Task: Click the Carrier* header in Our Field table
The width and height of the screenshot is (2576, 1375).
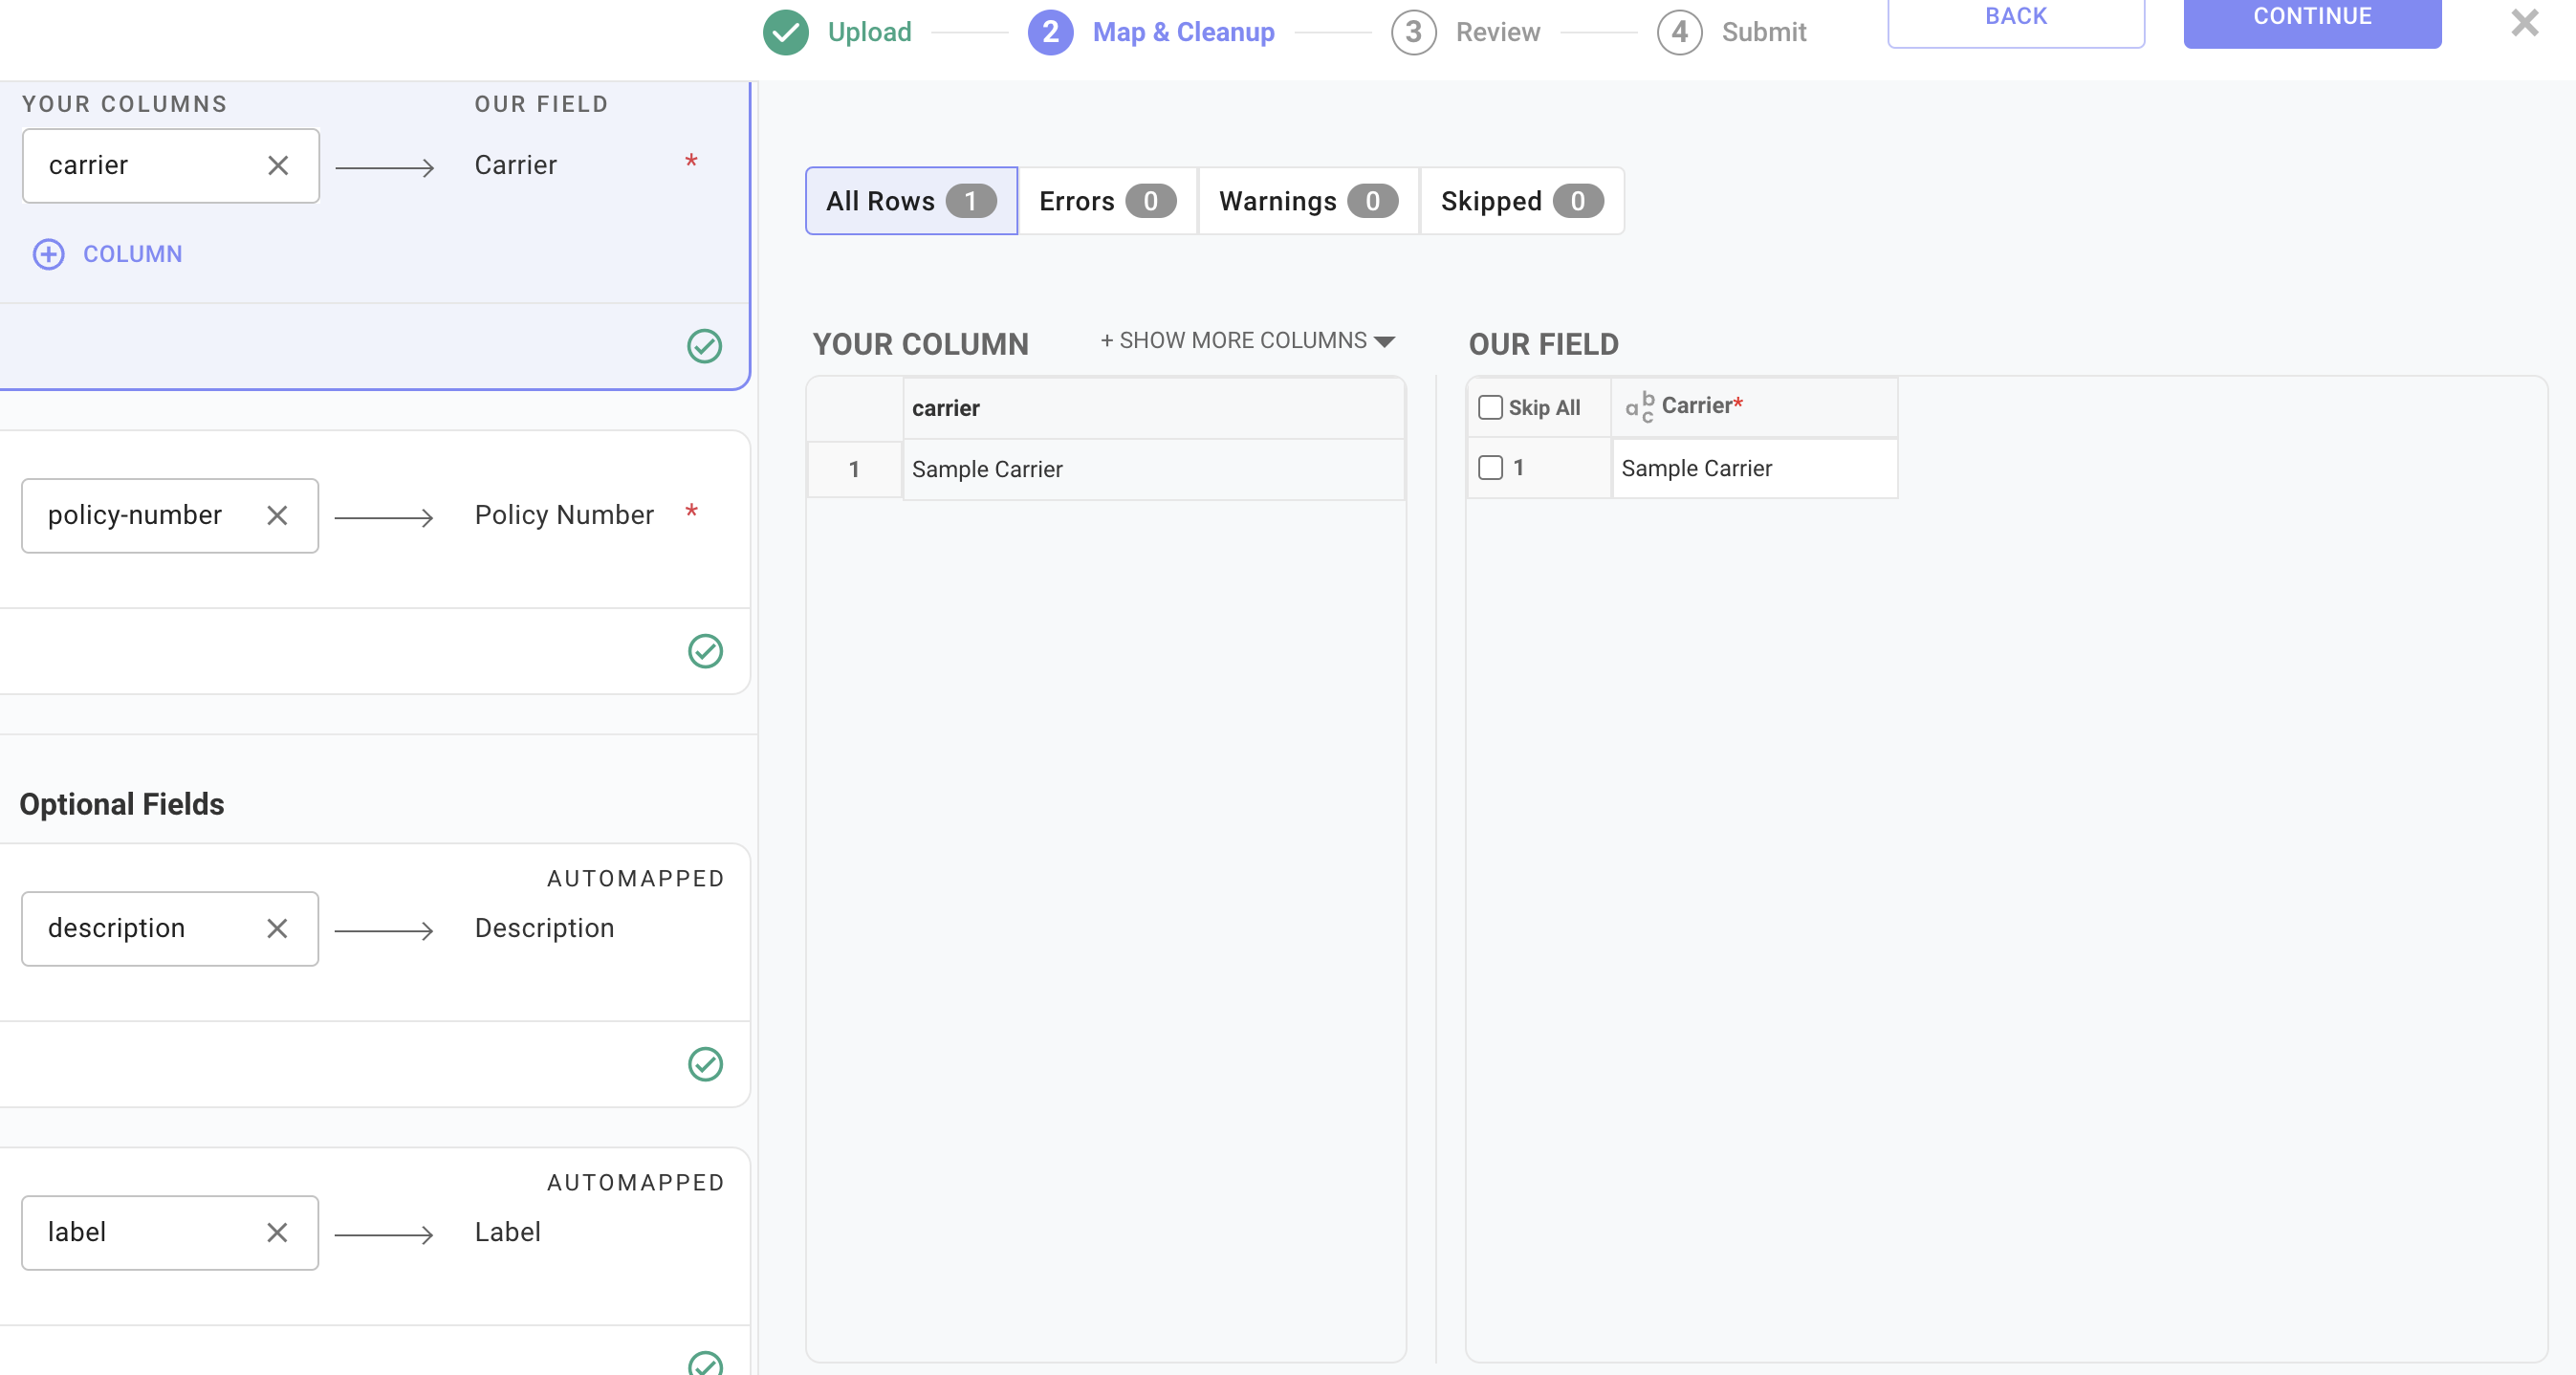Action: (1754, 406)
